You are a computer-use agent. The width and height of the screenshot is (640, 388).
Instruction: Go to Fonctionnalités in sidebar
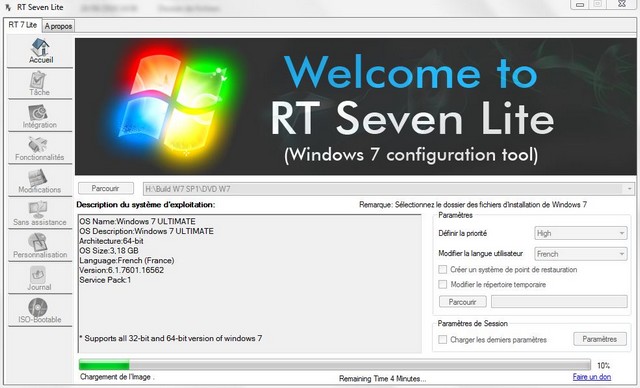[40, 149]
